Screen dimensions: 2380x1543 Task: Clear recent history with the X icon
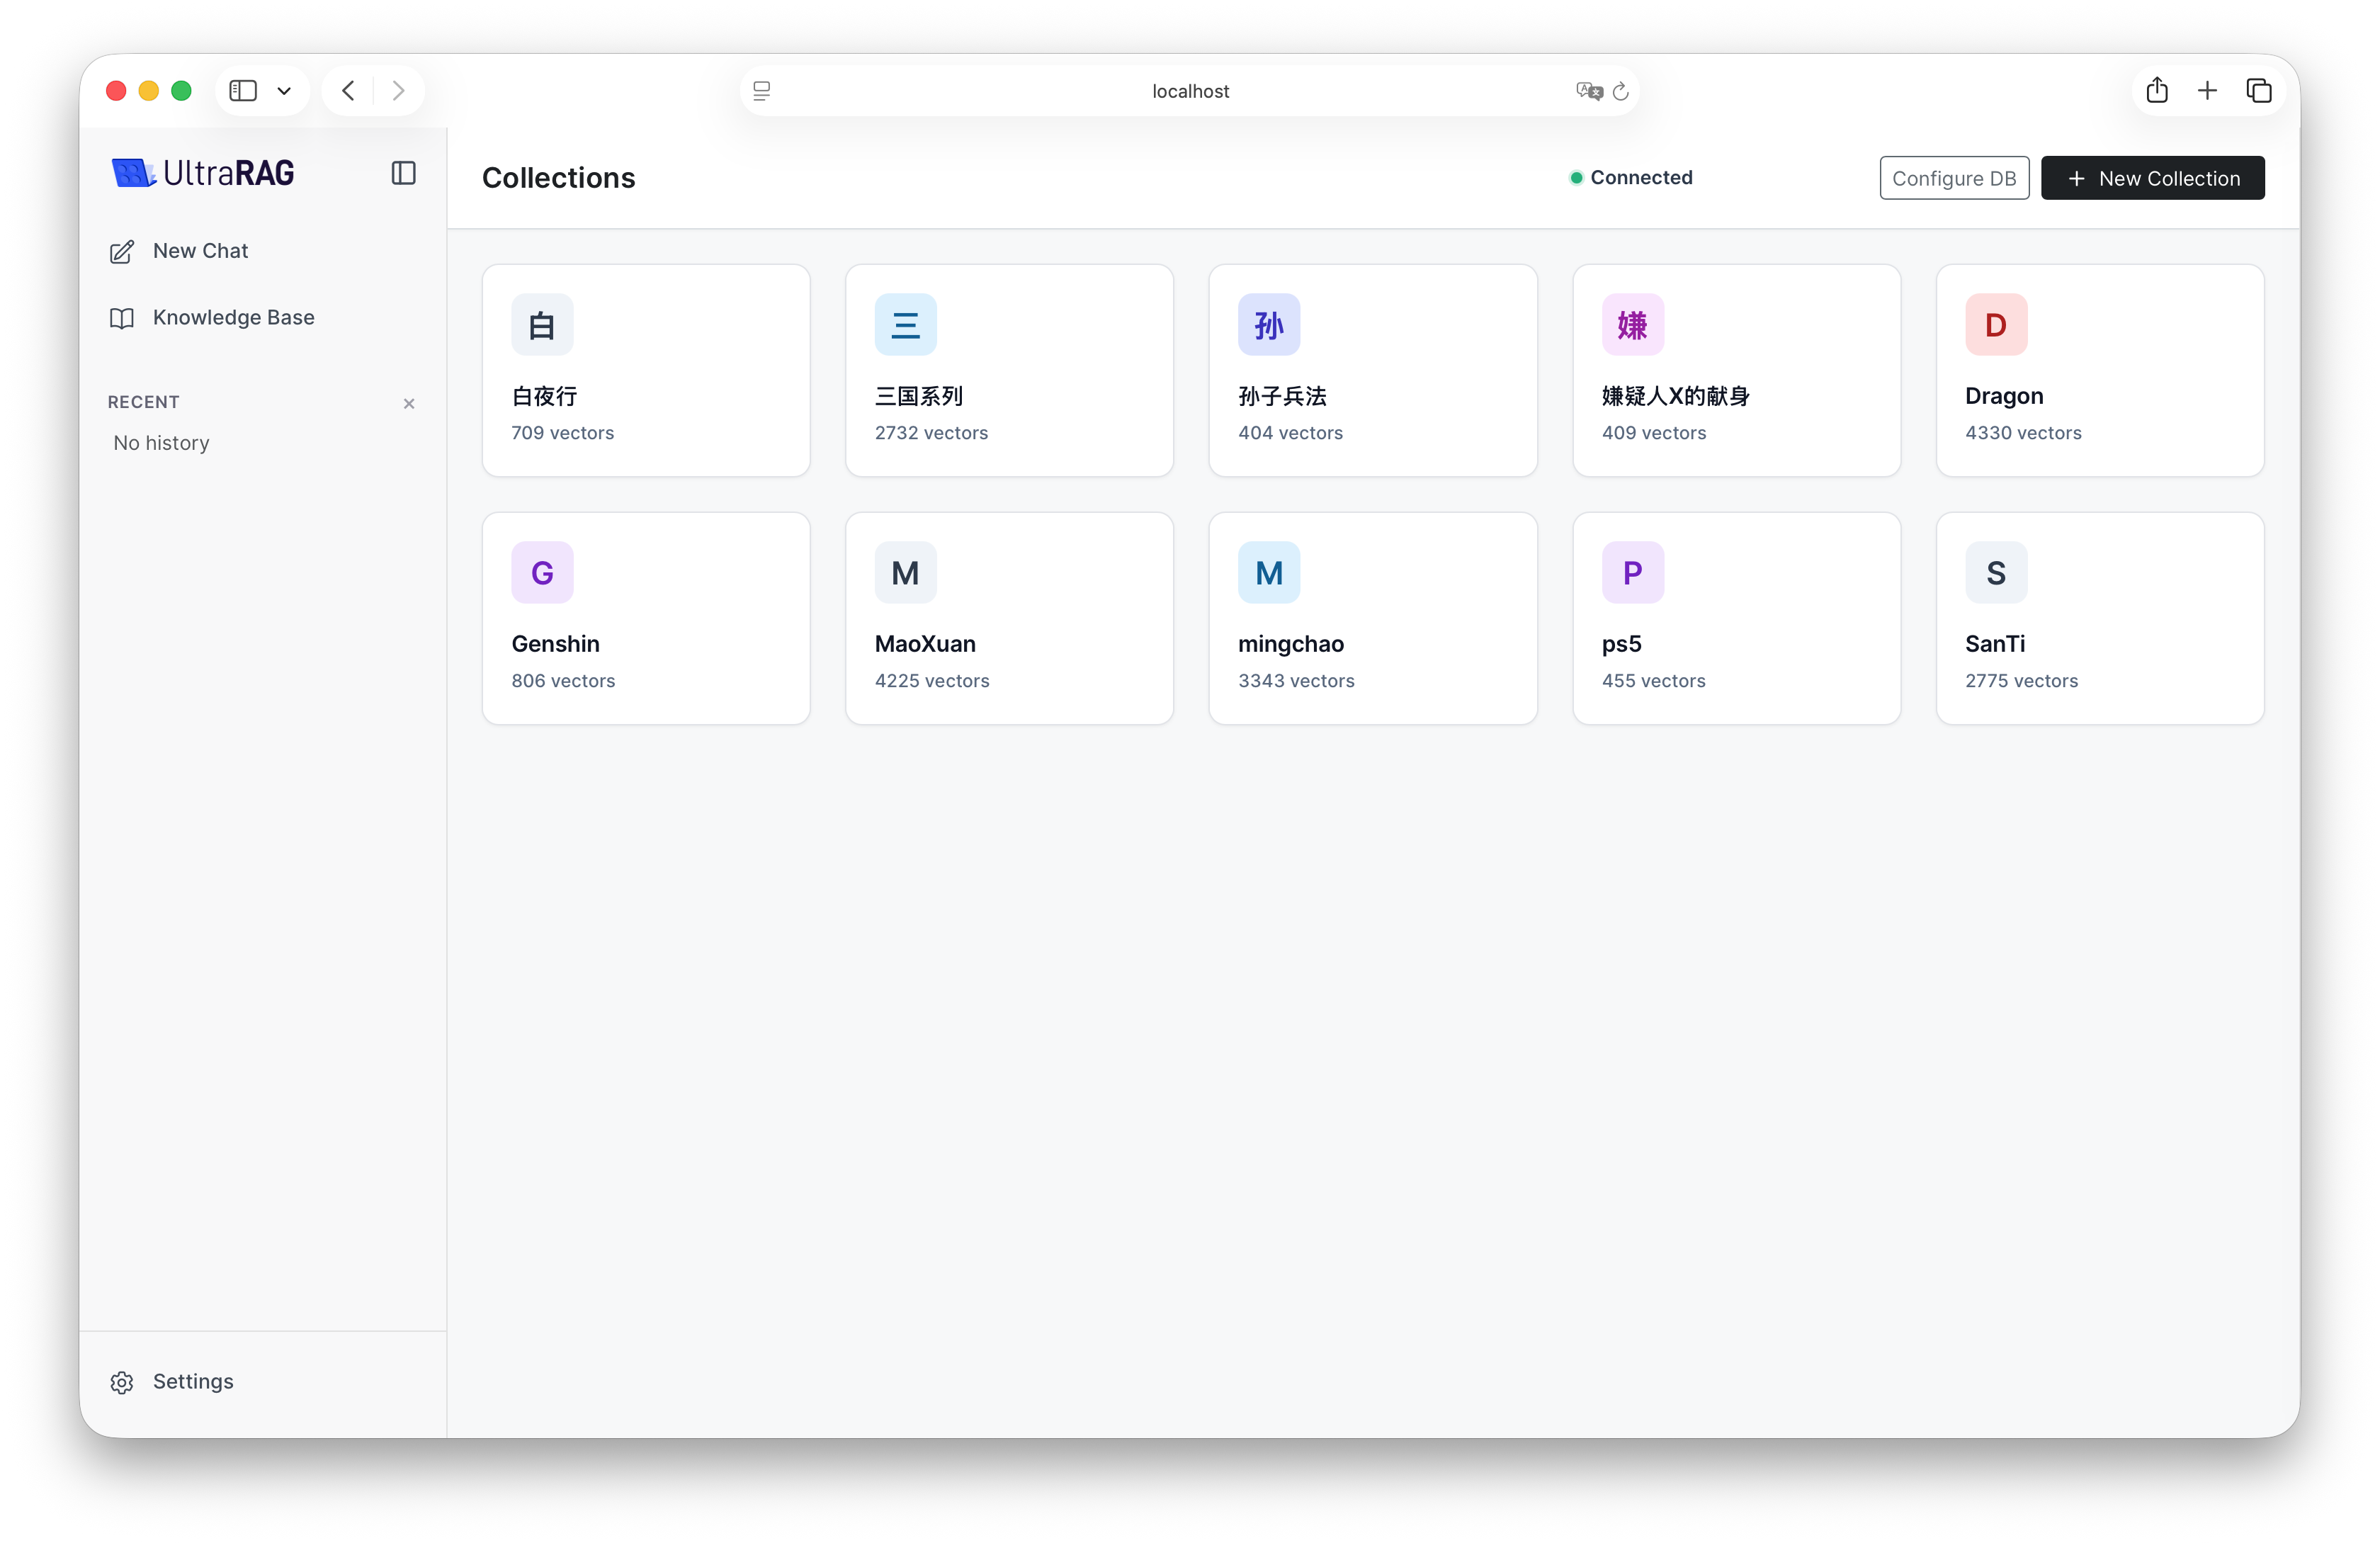409,403
